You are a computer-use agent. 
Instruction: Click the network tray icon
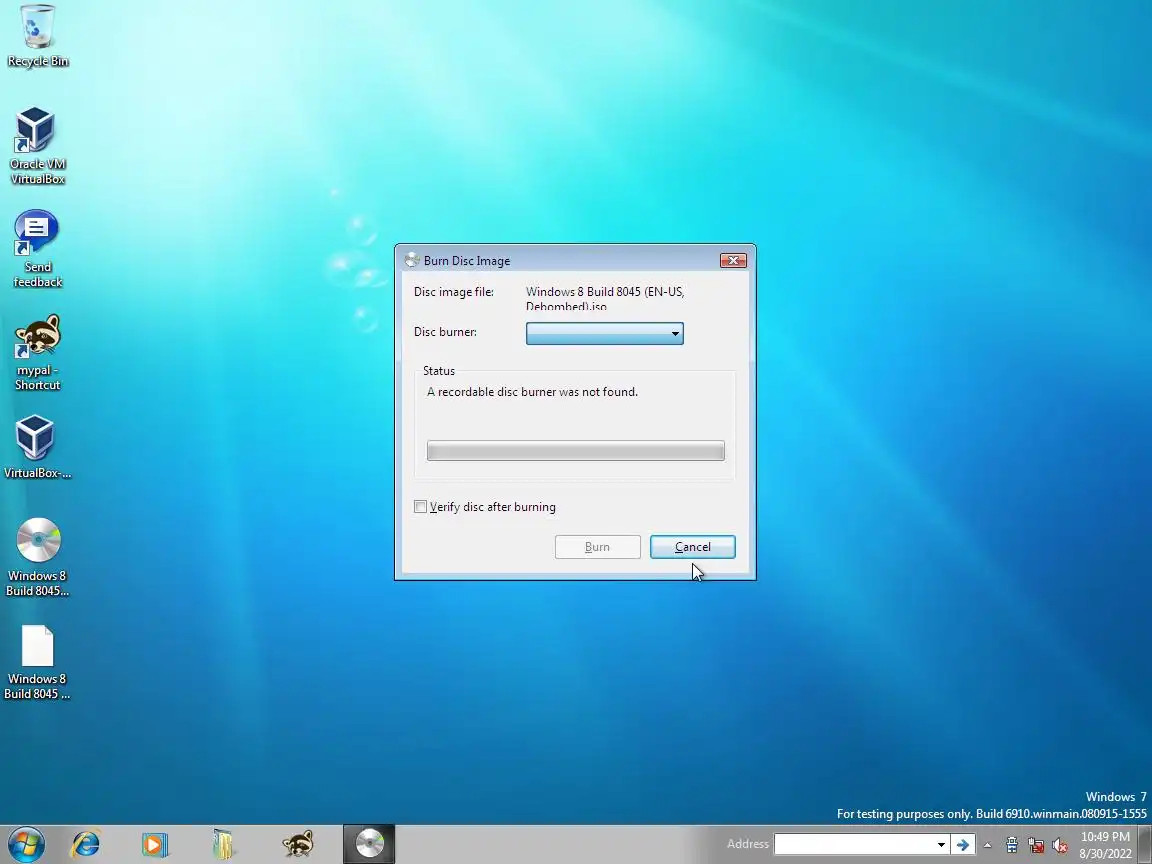coord(1036,845)
